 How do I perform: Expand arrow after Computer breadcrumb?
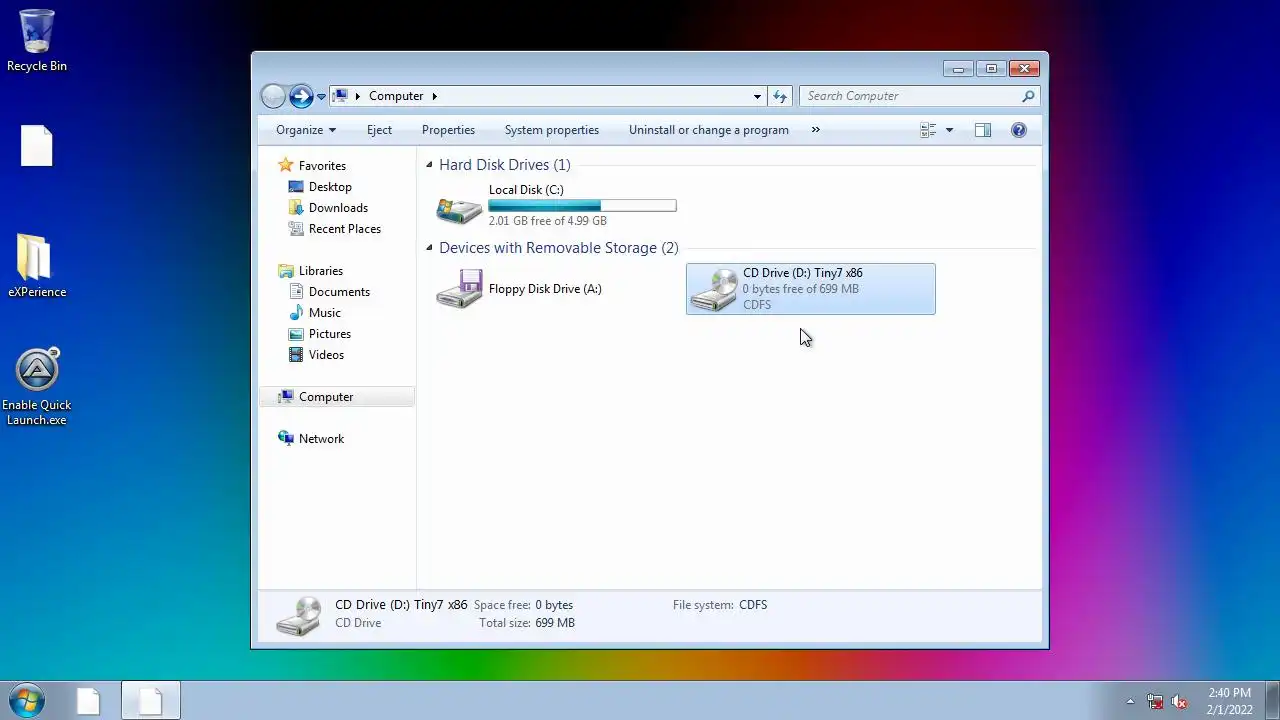434,96
